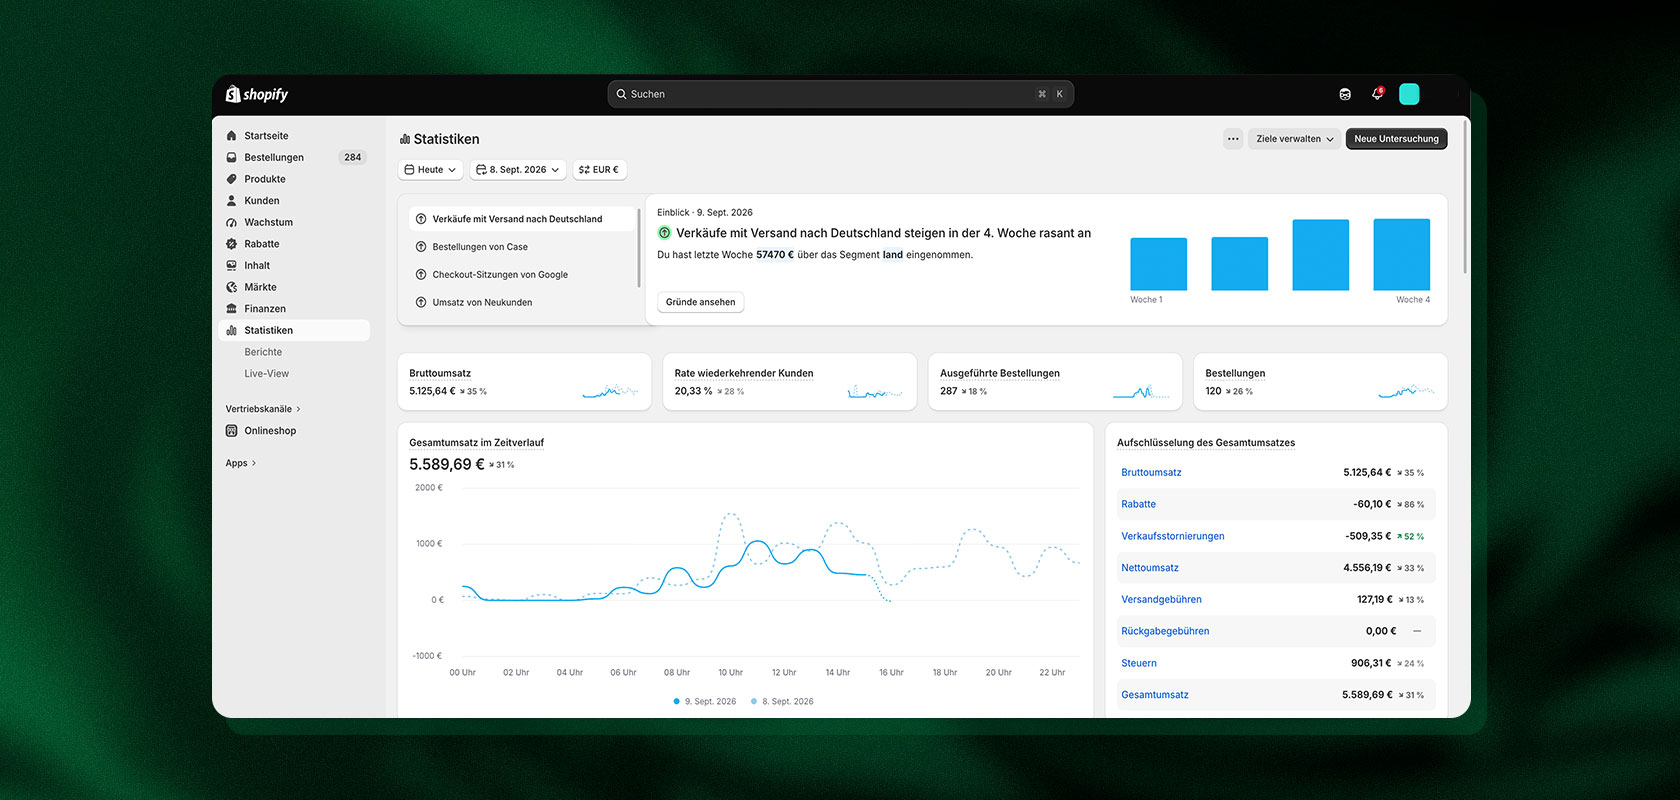1680x800 pixels.
Task: Open the Versandgebühren breakdown link
Action: 1161,600
